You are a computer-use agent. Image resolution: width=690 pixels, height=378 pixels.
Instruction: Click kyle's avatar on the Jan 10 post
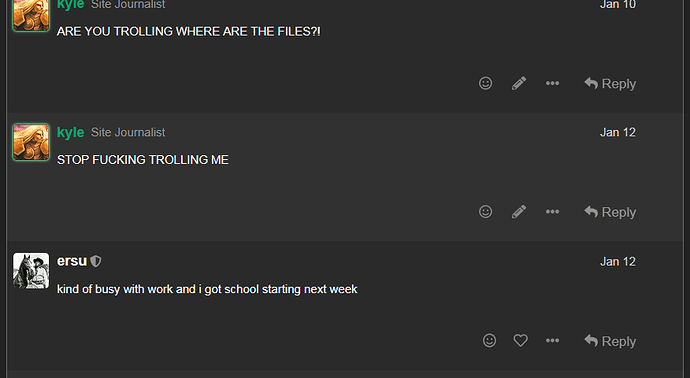tap(31, 15)
